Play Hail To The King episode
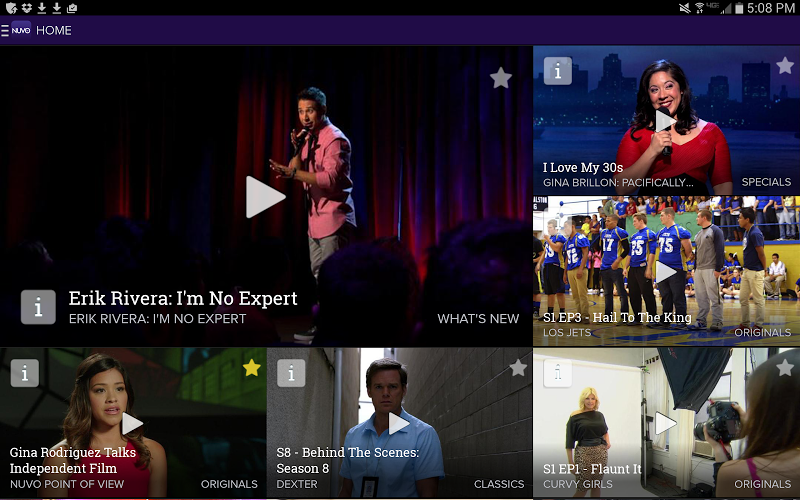This screenshot has width=800, height=500. coord(665,271)
